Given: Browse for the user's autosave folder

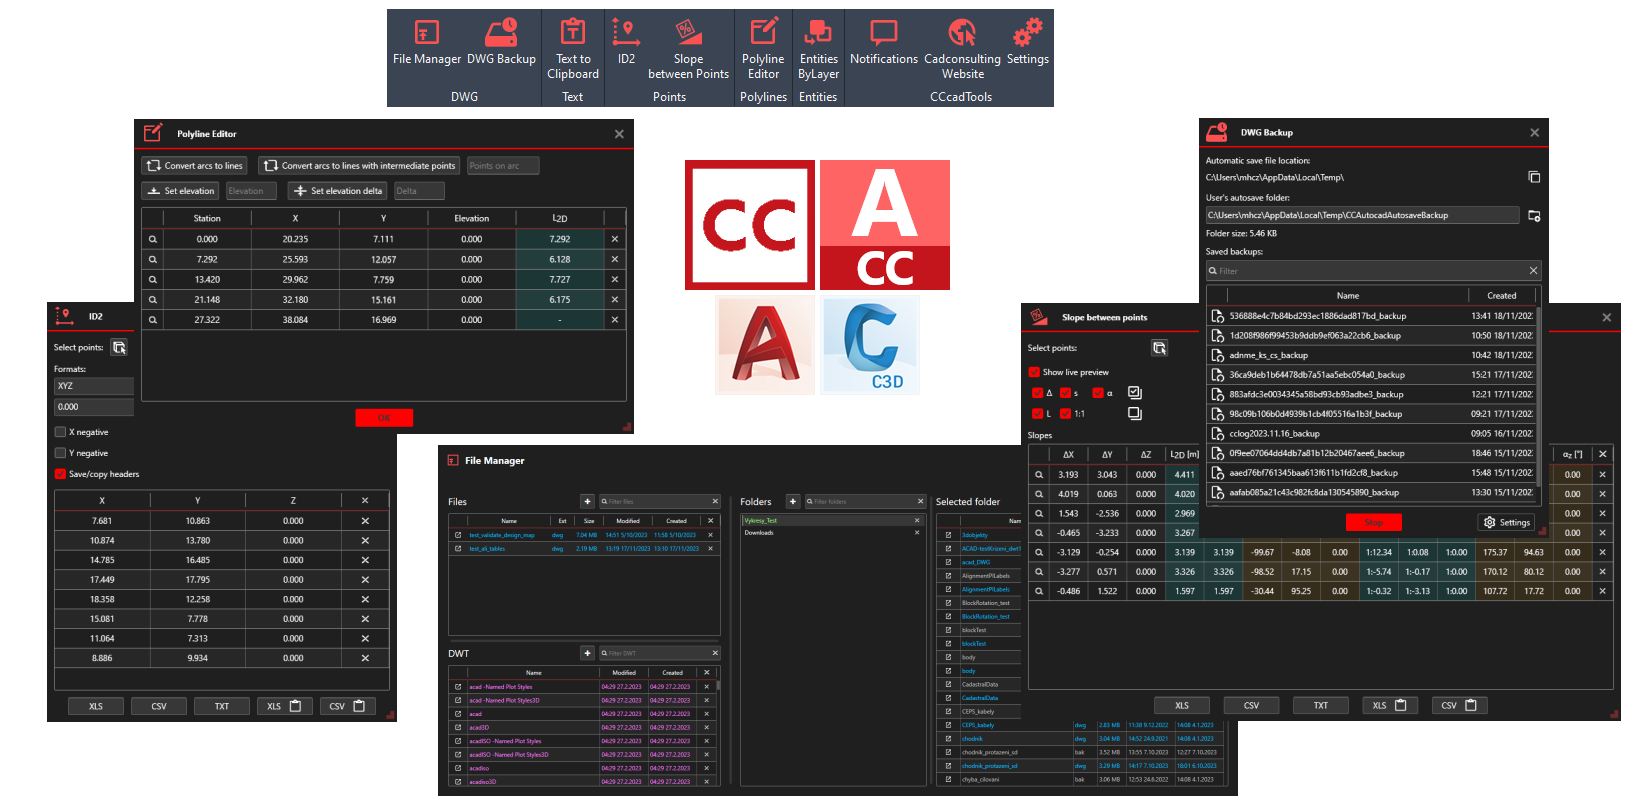Looking at the screenshot, I should (1534, 215).
